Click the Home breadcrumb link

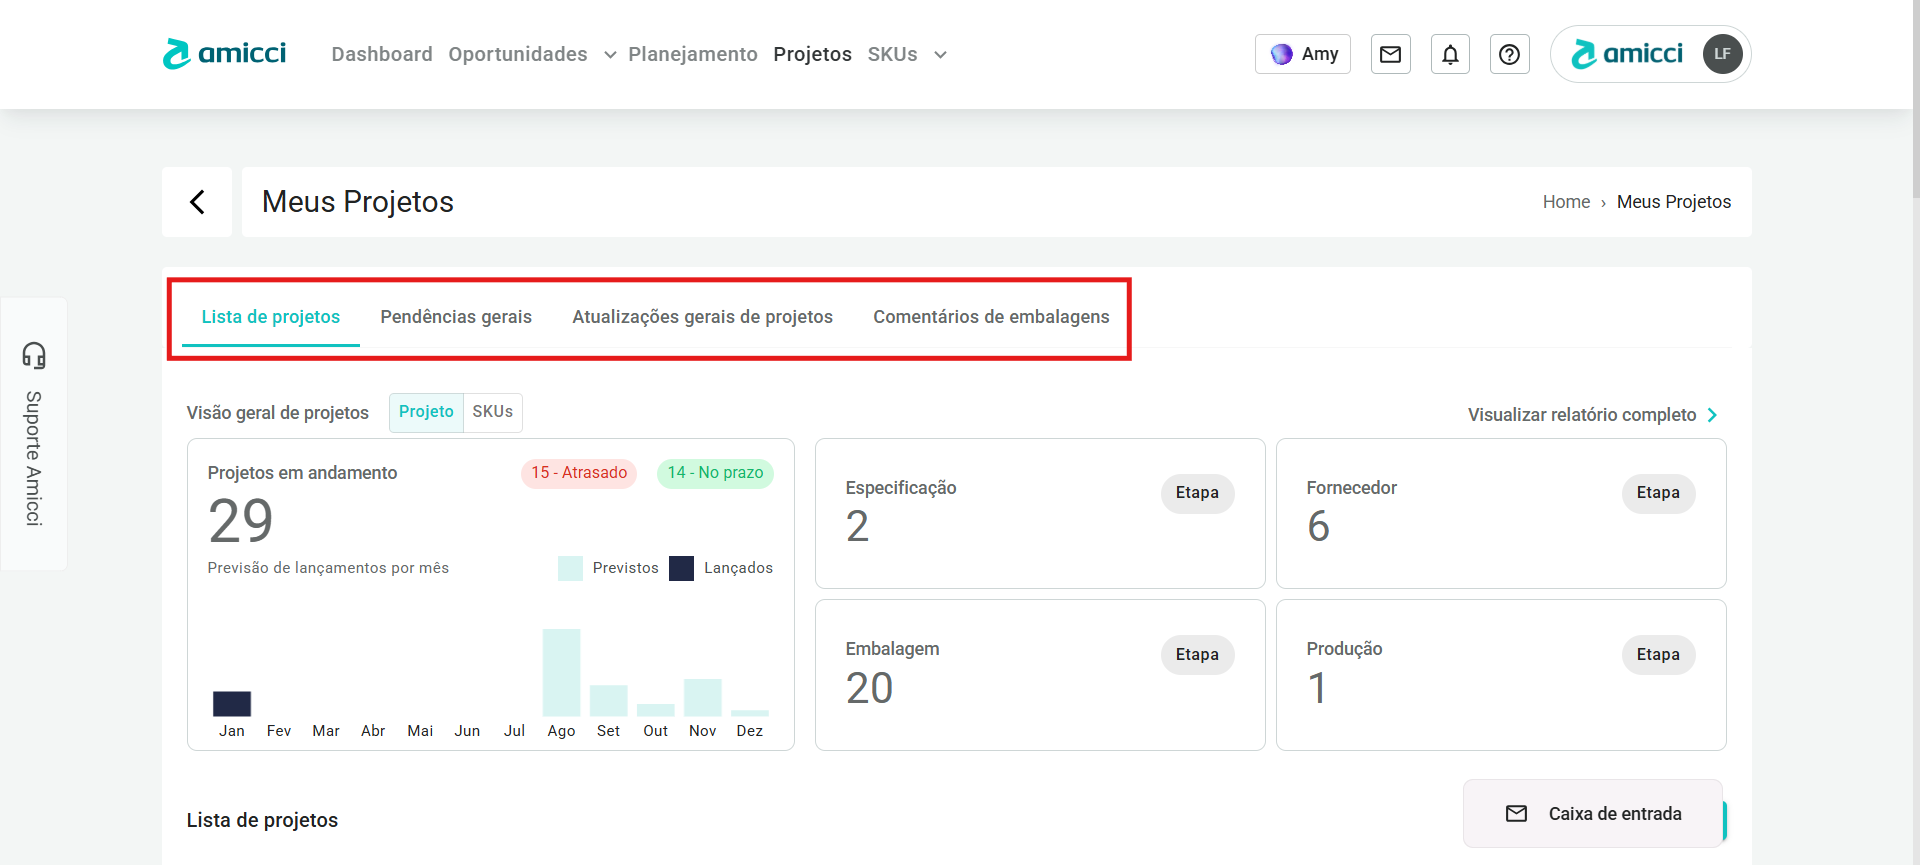pyautogui.click(x=1566, y=202)
